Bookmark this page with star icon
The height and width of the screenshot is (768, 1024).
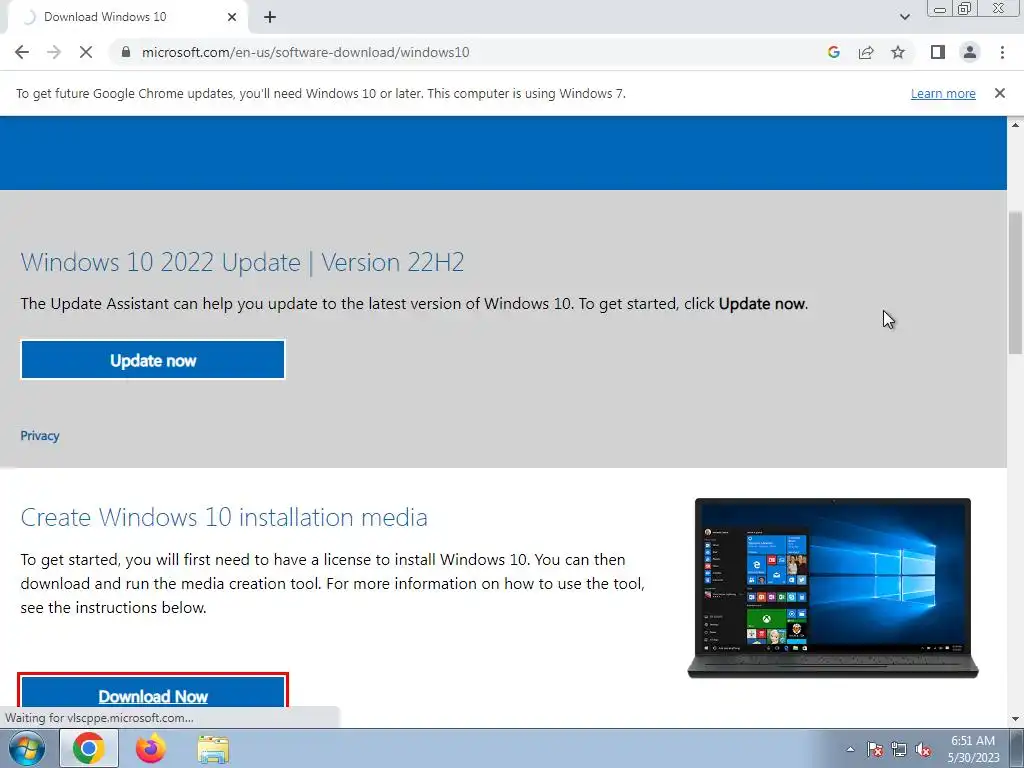coord(898,52)
